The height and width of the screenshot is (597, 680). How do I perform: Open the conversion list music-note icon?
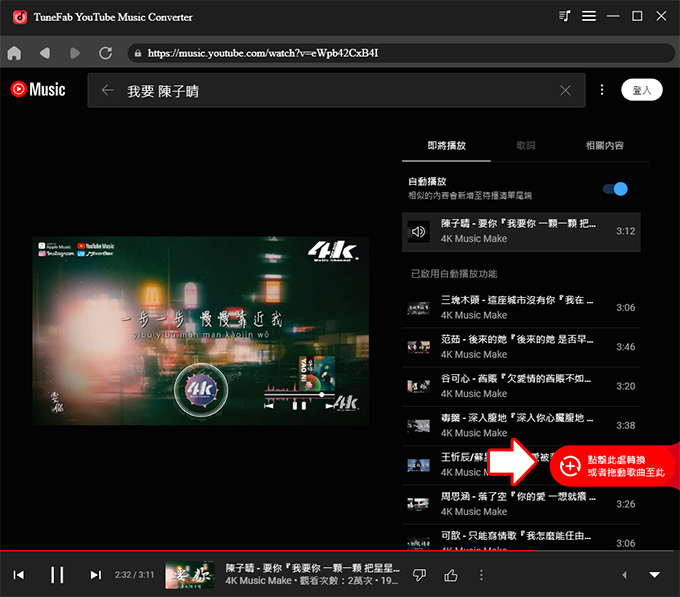[564, 16]
